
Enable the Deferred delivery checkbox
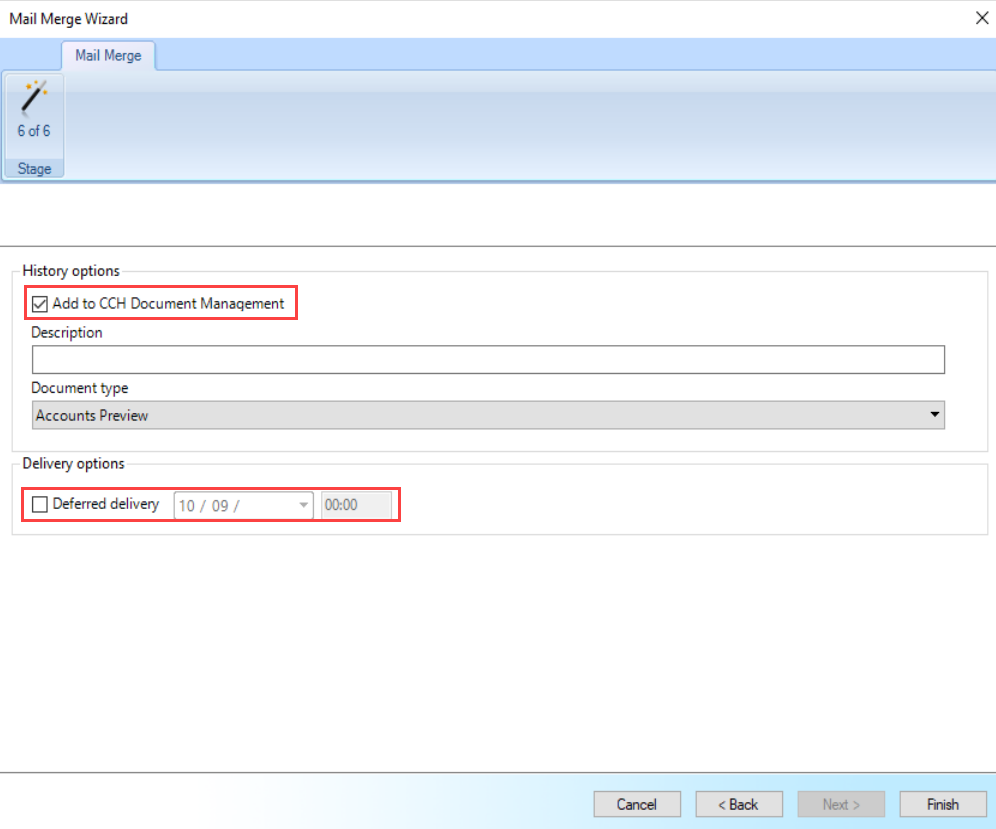[40, 504]
